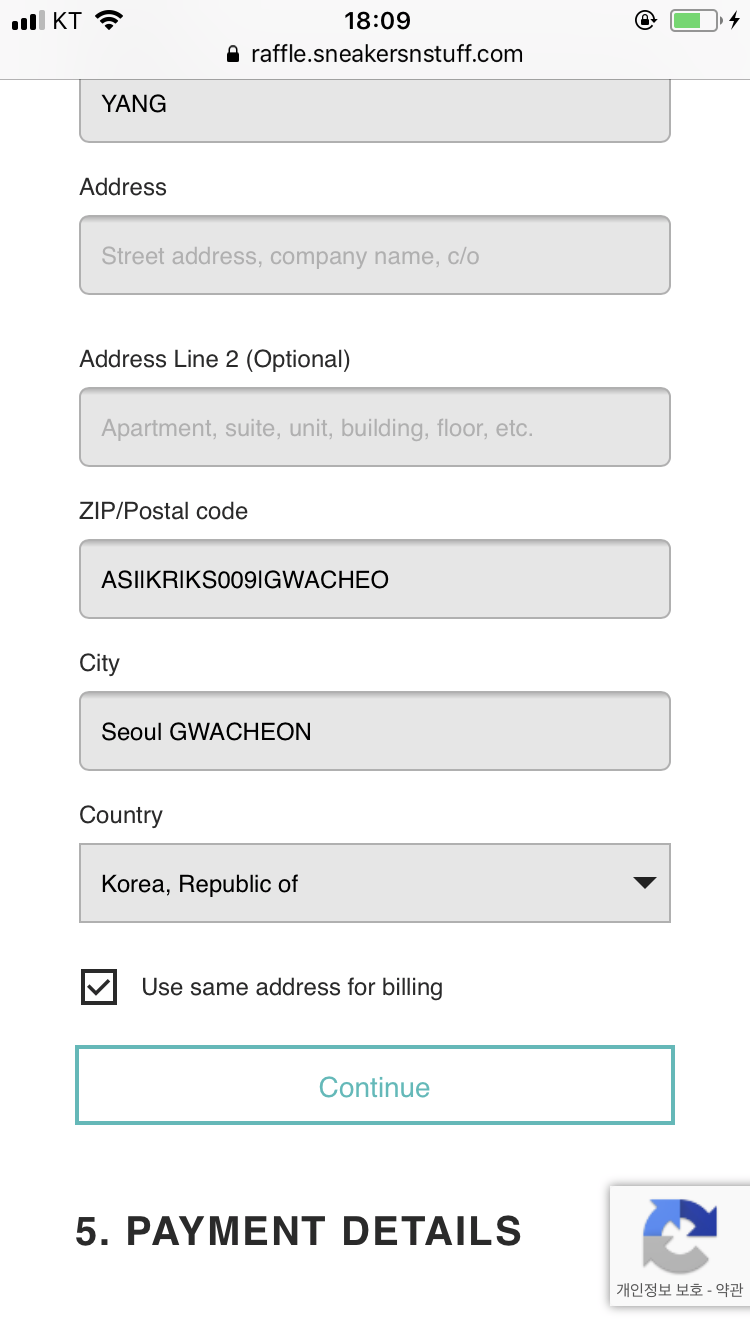
Task: Tap the battery icon in the status bar
Action: tap(695, 20)
